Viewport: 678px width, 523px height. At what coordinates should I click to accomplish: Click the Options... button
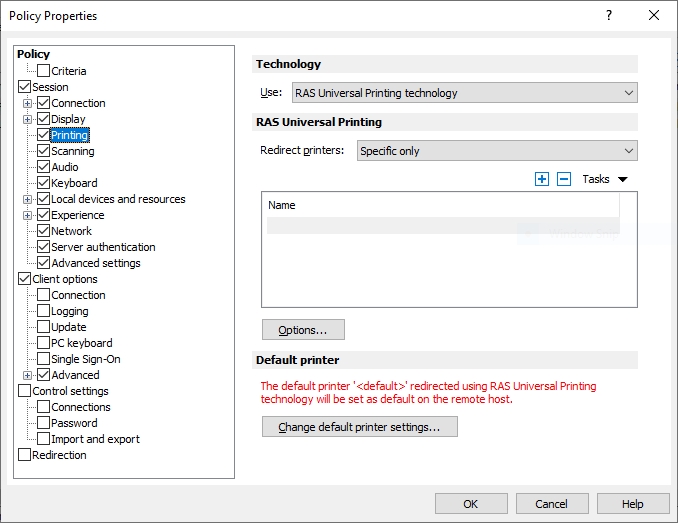point(303,330)
